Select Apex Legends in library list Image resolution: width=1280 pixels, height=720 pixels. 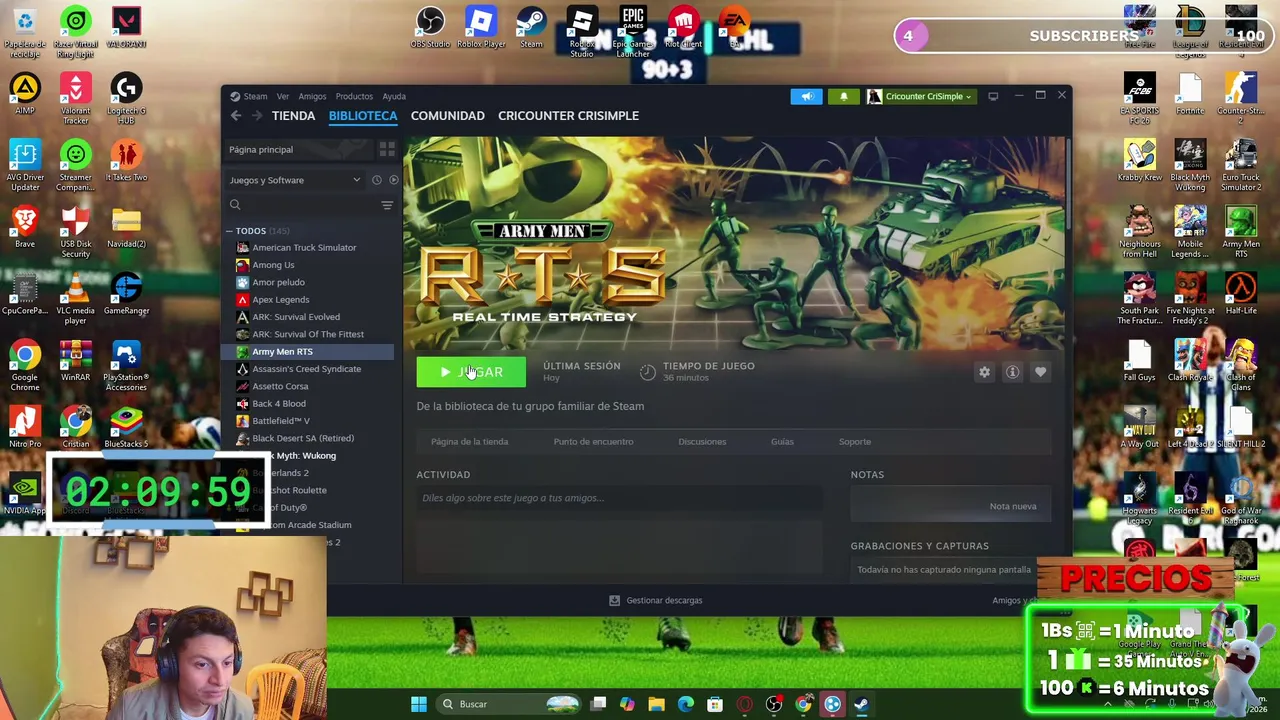click(x=281, y=300)
